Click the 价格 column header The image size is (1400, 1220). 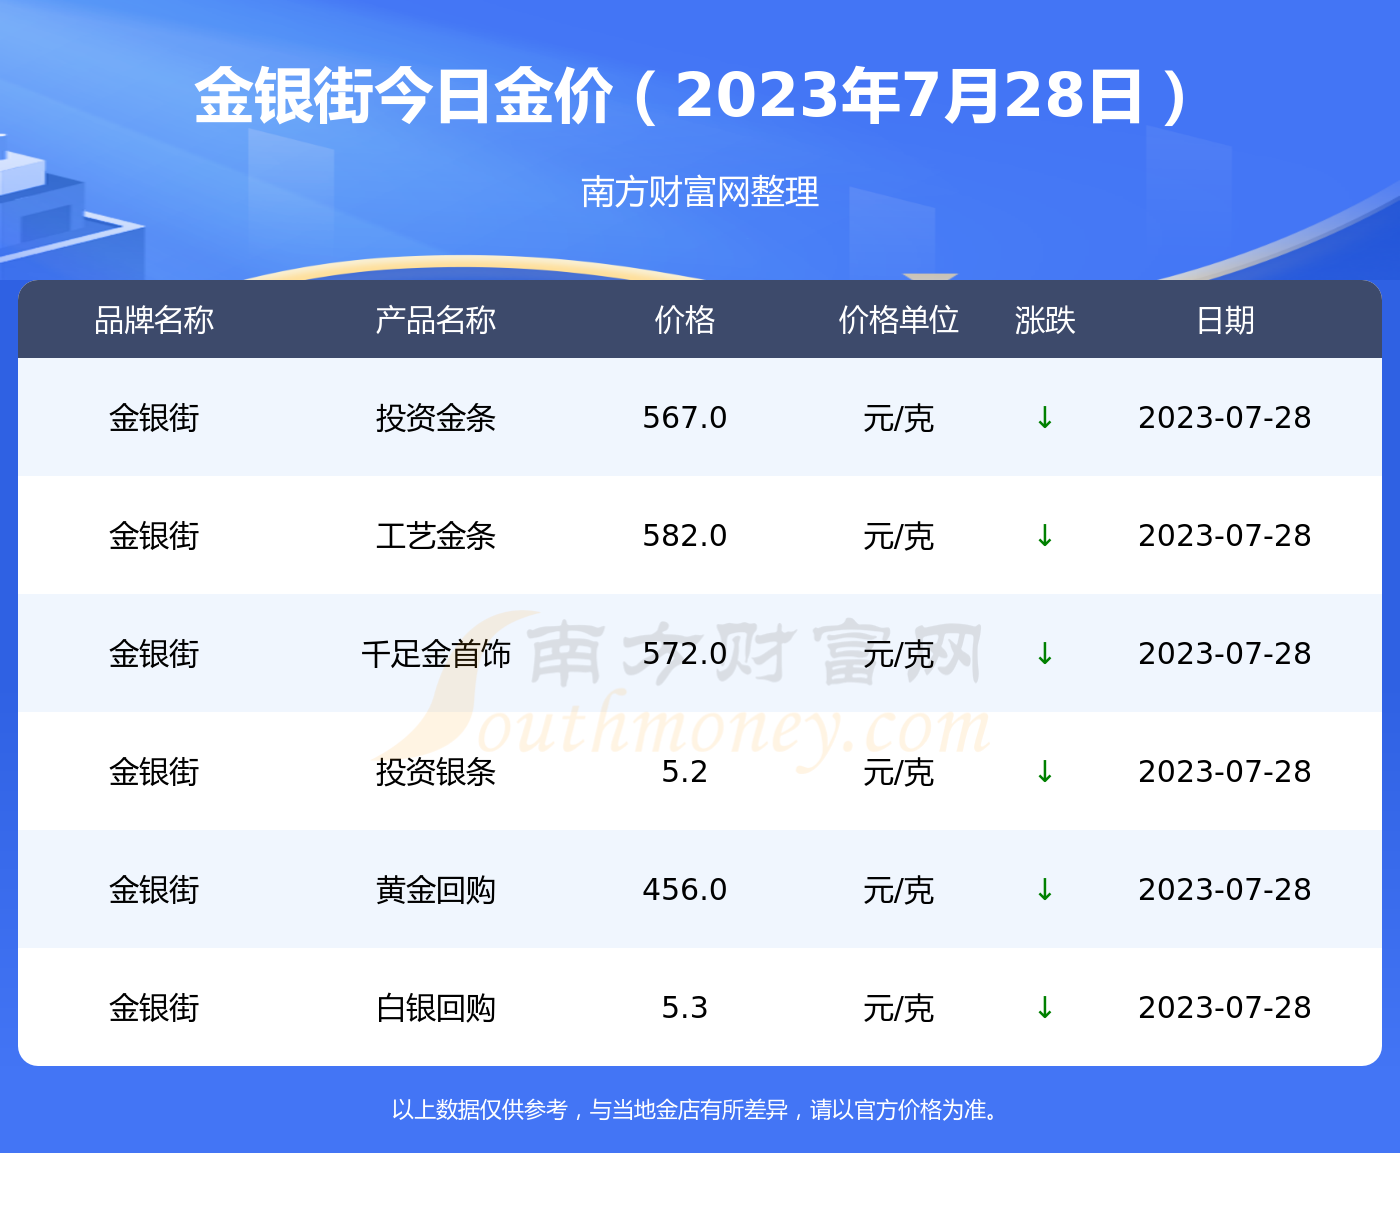tap(685, 320)
